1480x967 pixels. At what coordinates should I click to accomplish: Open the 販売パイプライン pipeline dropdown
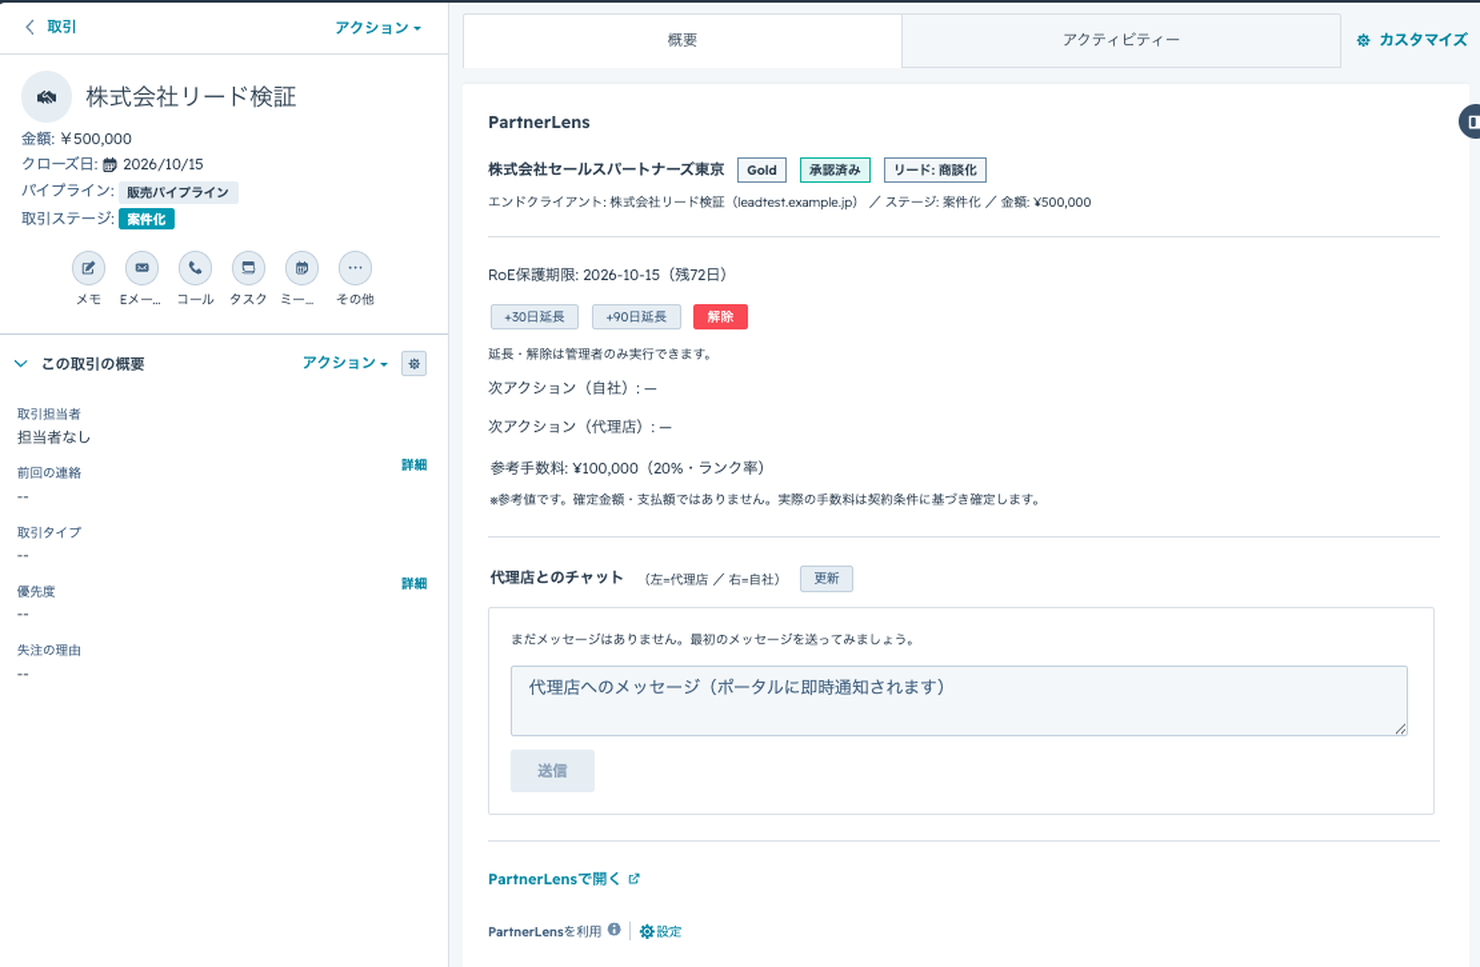coord(178,192)
